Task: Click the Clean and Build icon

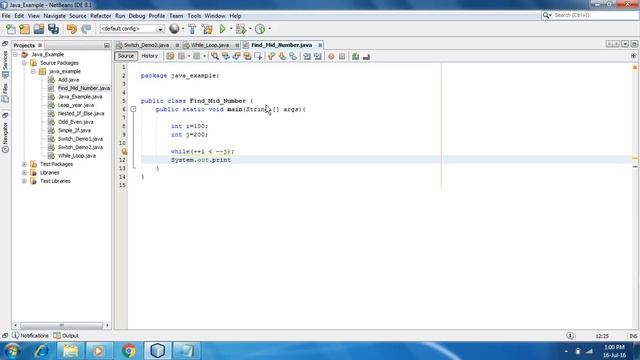Action: [207, 29]
